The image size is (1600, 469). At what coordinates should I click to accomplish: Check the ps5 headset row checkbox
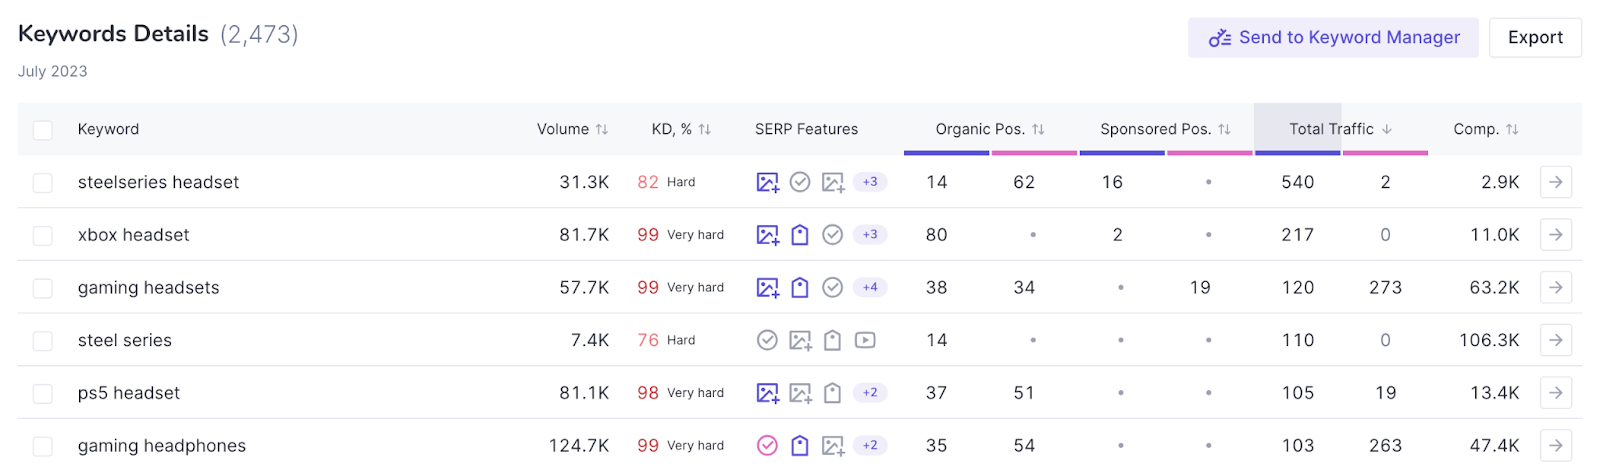[43, 393]
